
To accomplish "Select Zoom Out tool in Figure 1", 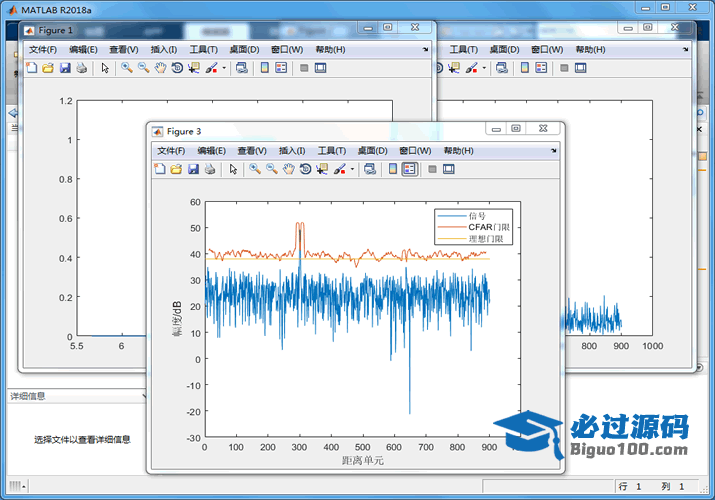I will click(144, 68).
